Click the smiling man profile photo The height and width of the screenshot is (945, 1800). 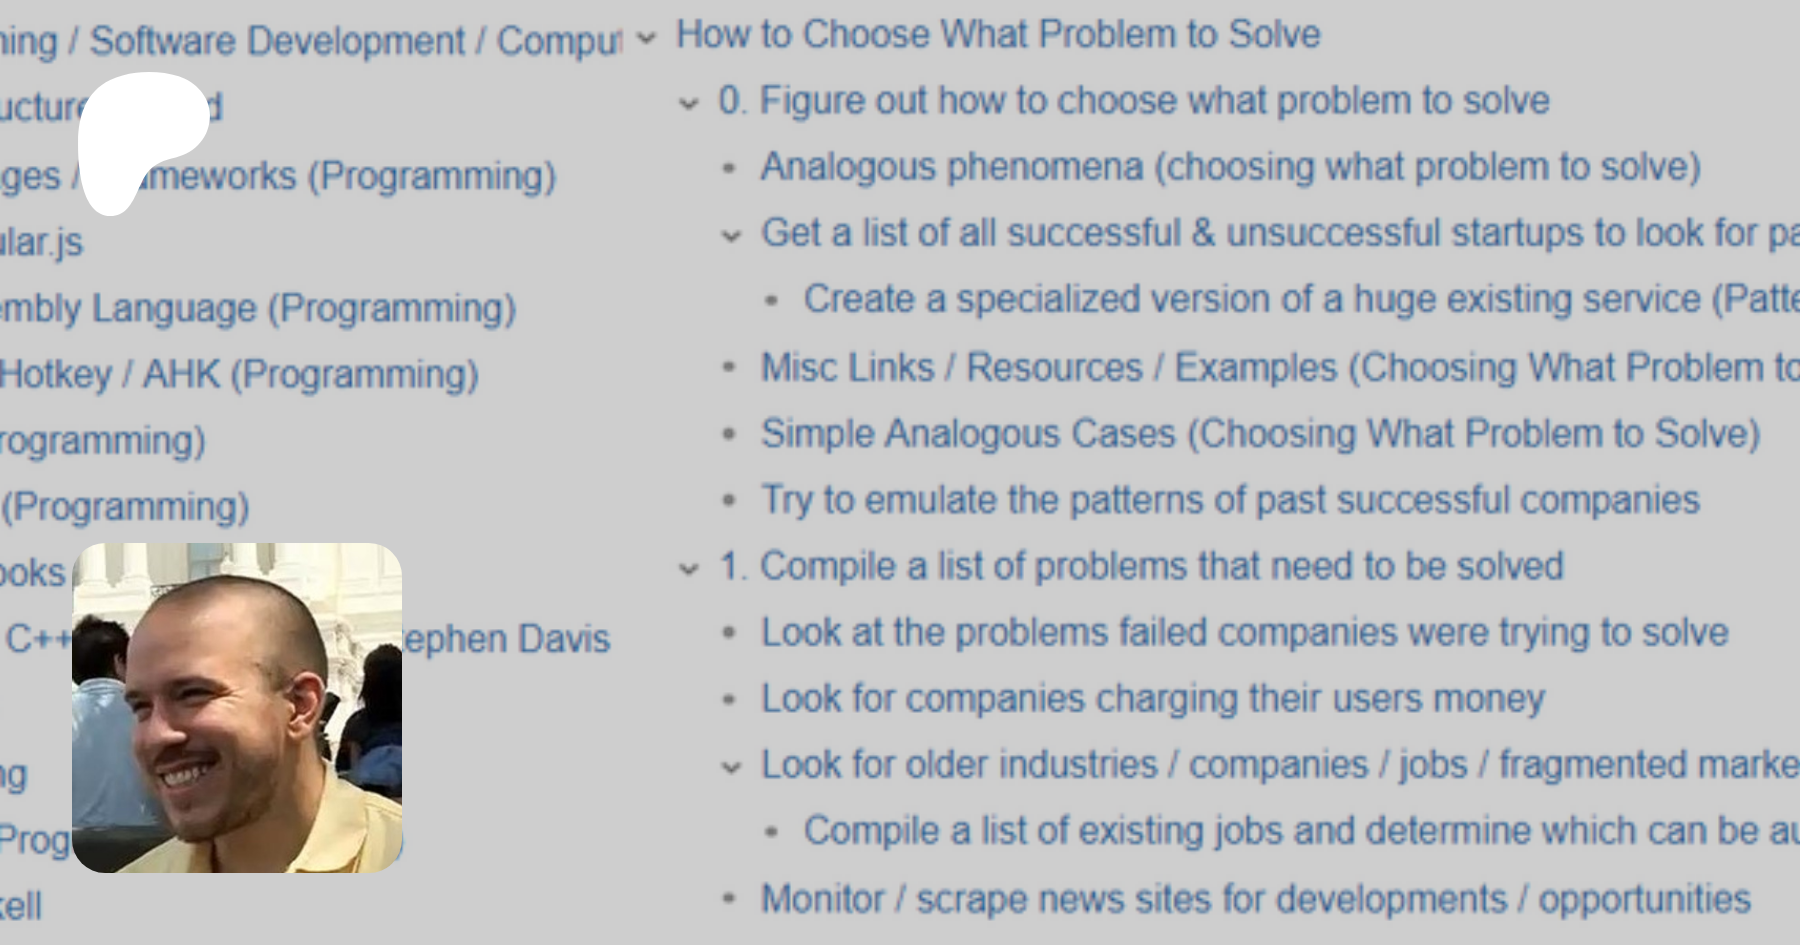pyautogui.click(x=237, y=707)
